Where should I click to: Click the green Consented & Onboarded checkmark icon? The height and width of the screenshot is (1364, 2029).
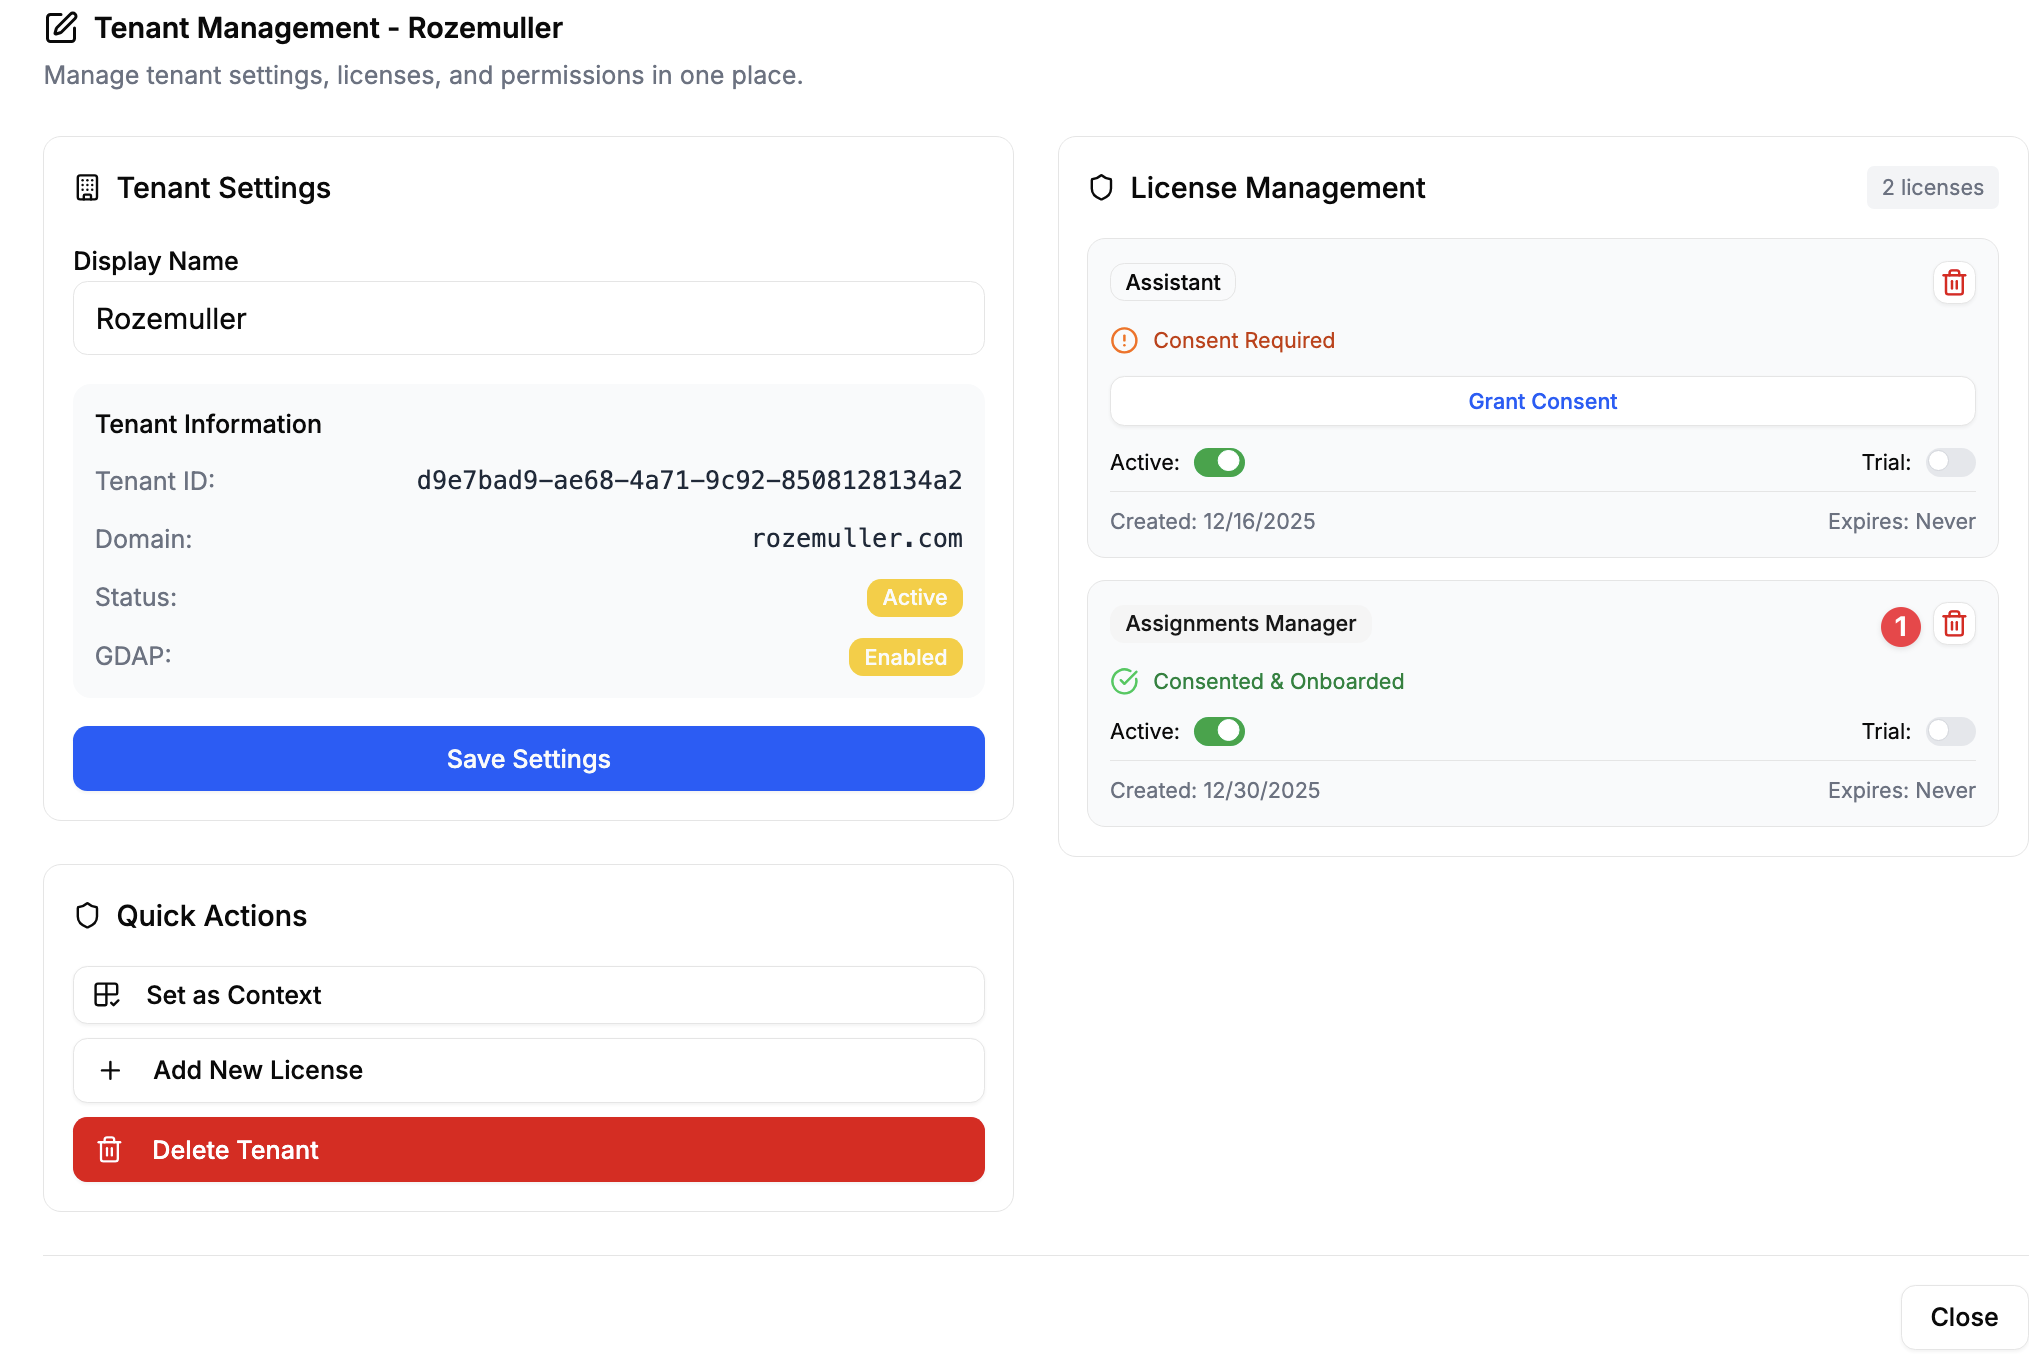tap(1124, 682)
